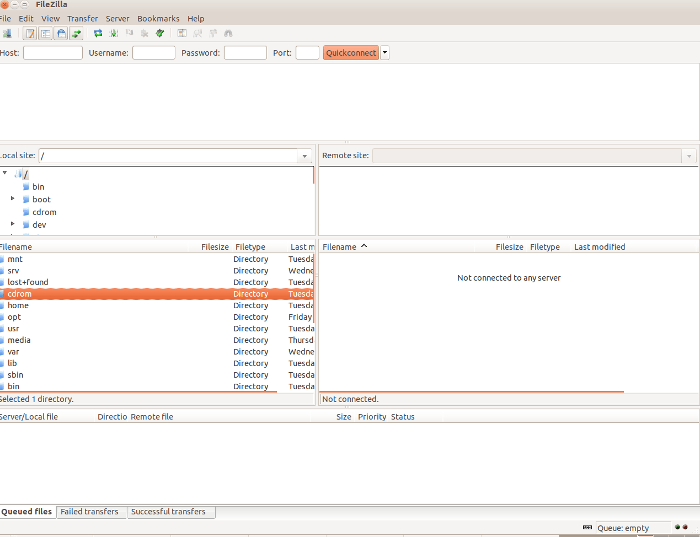Click the Disconnect from server icon

click(145, 33)
